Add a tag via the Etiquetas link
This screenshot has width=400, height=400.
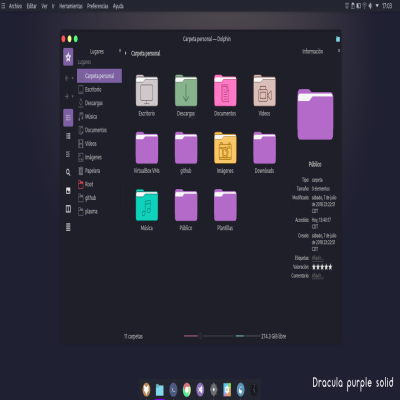pos(318,258)
